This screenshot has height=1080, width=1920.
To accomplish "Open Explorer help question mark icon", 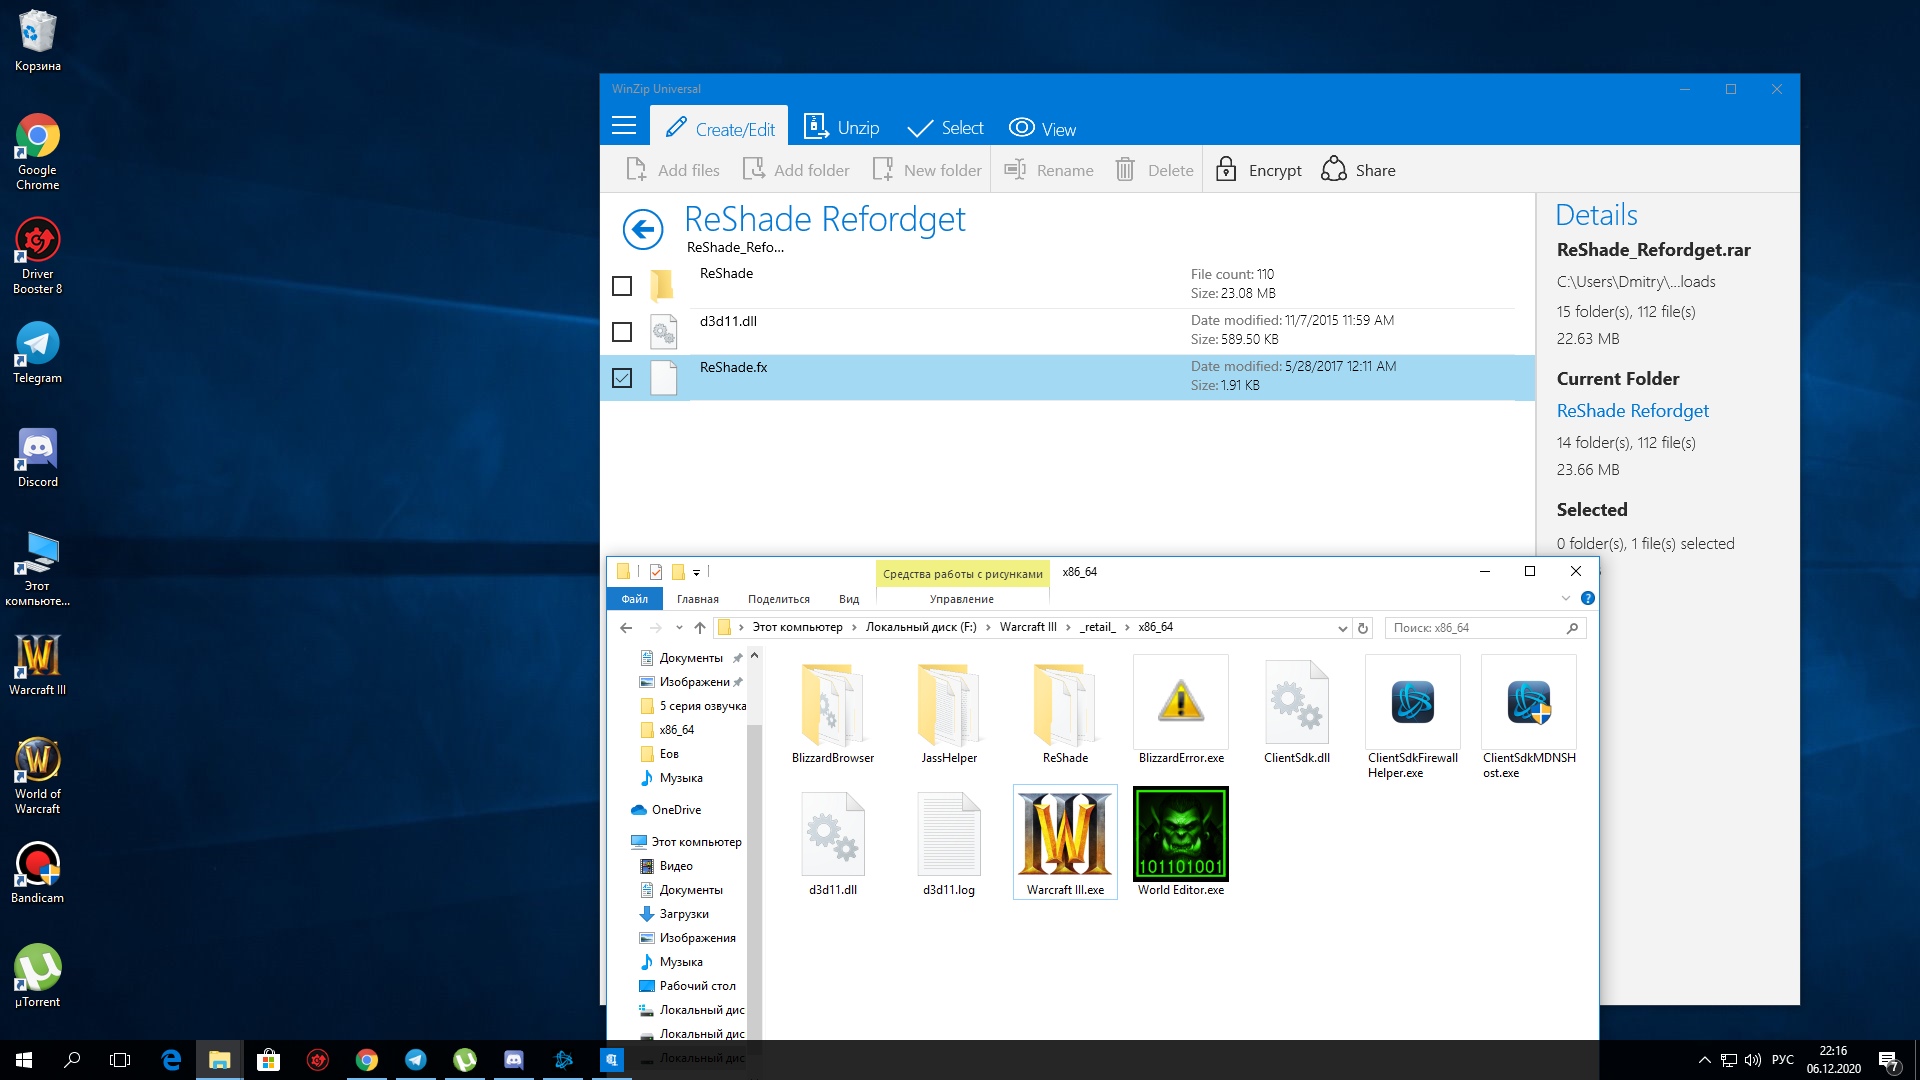I will pos(1587,598).
